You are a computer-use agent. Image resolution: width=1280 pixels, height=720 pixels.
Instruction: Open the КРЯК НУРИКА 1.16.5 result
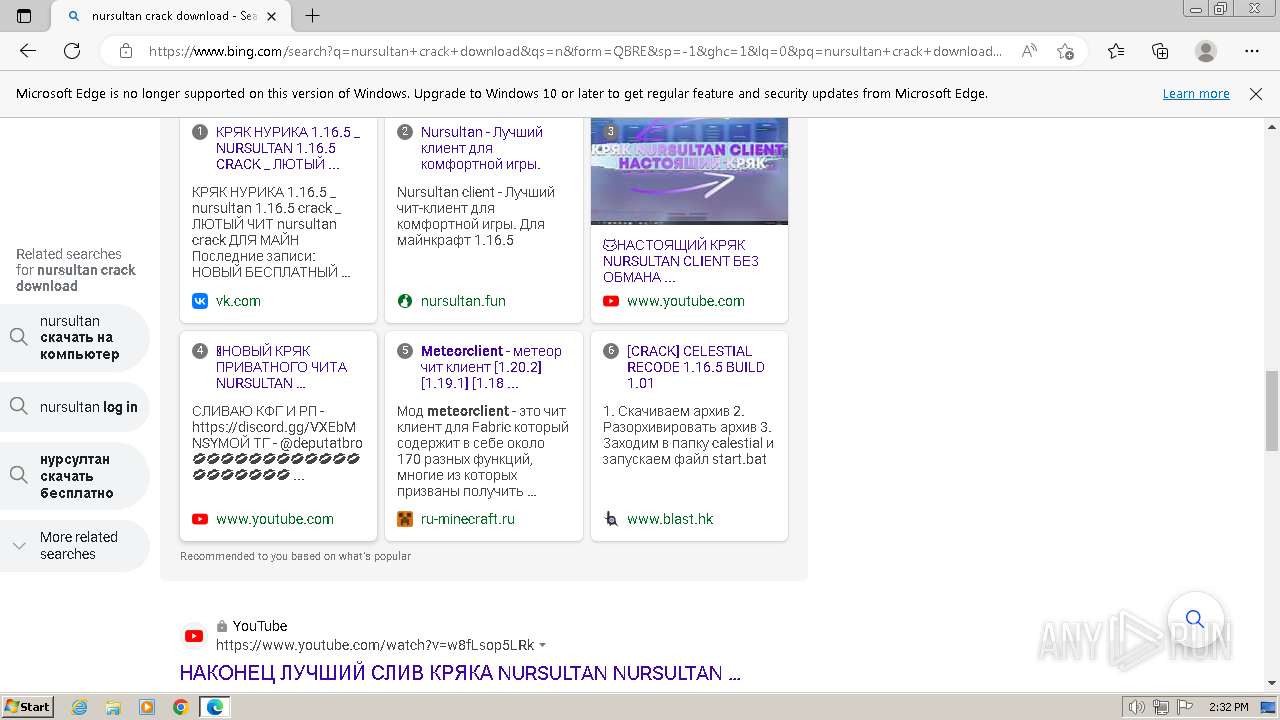pyautogui.click(x=288, y=148)
